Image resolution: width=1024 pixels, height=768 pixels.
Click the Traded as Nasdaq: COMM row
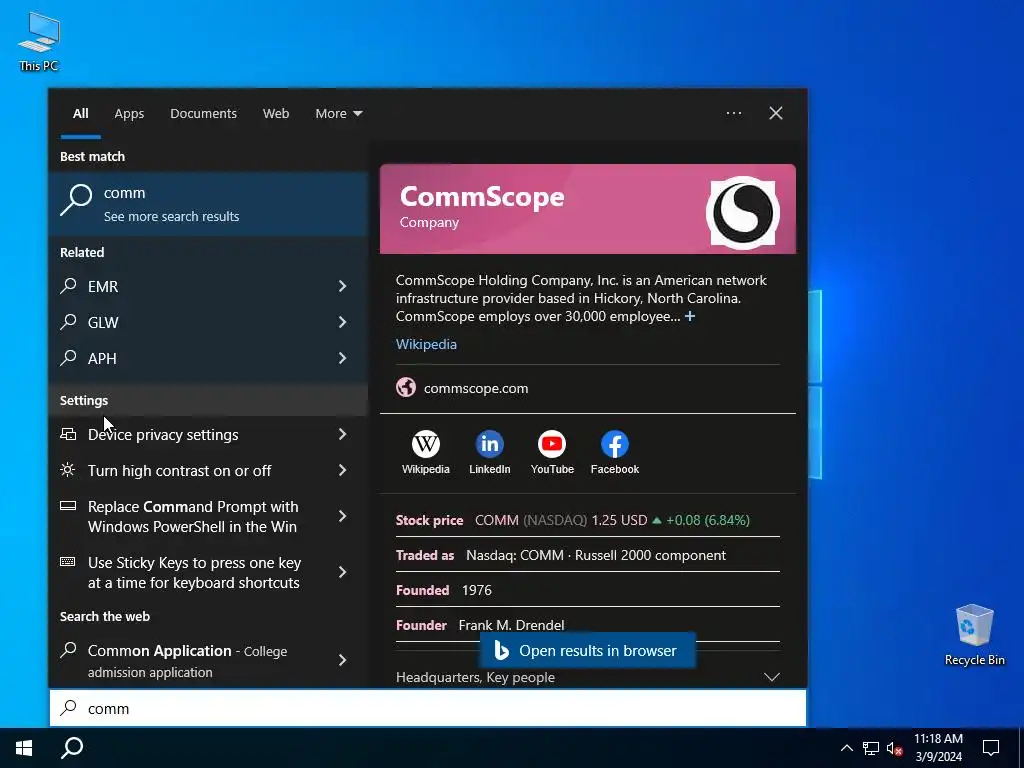587,555
